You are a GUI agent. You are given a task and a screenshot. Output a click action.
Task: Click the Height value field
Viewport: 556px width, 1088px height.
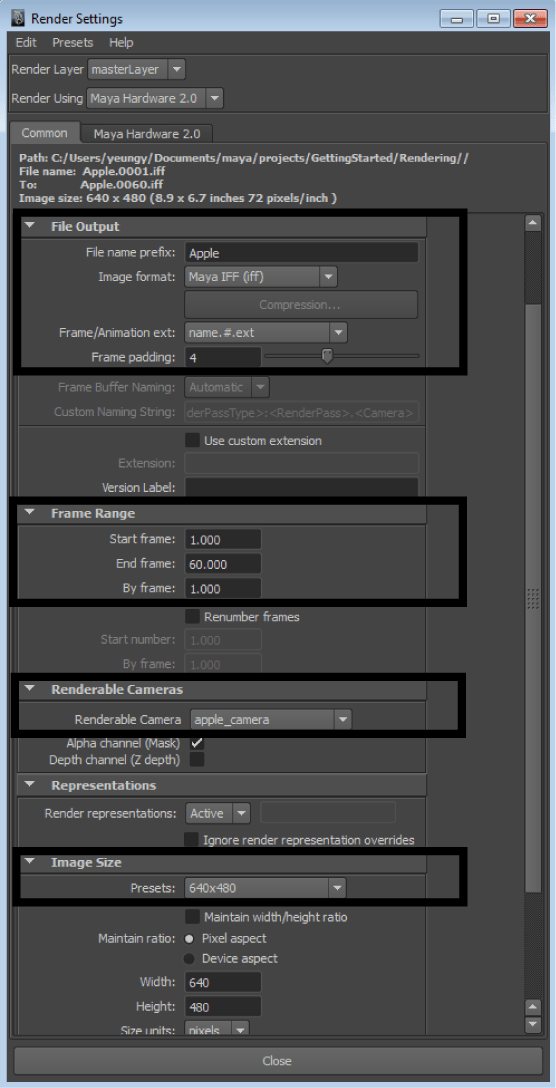tap(223, 1007)
